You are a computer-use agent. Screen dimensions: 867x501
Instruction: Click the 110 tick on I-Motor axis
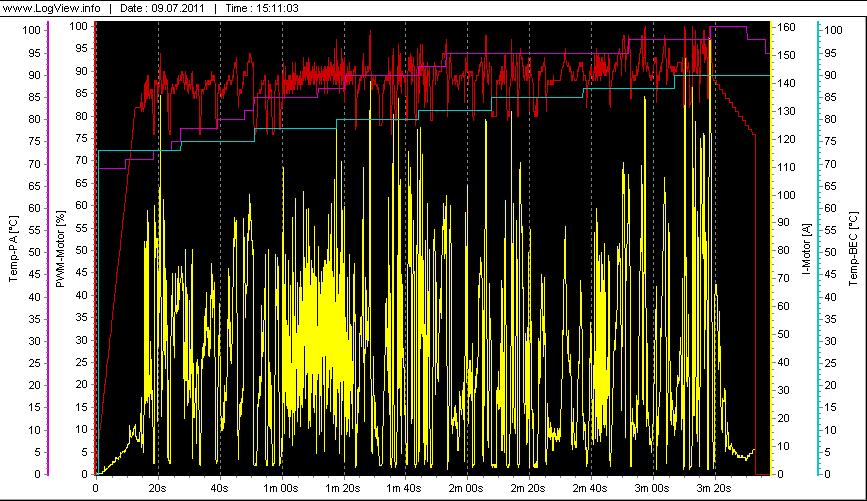pyautogui.click(x=786, y=167)
